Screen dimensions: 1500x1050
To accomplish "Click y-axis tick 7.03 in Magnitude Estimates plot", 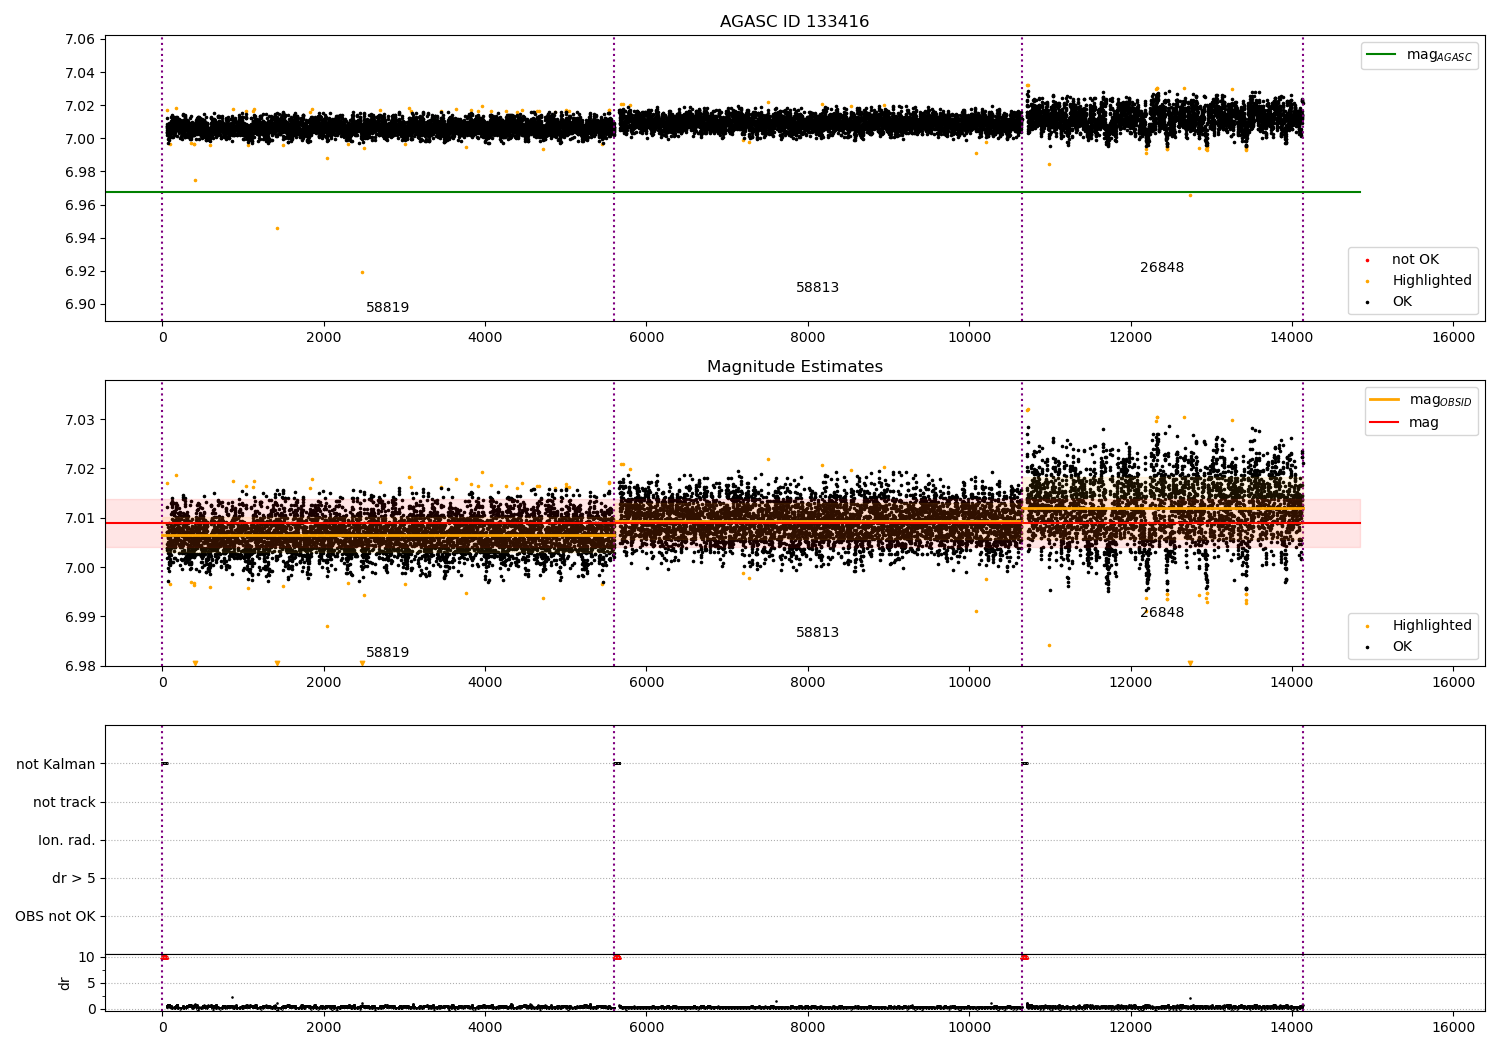I will (80, 420).
